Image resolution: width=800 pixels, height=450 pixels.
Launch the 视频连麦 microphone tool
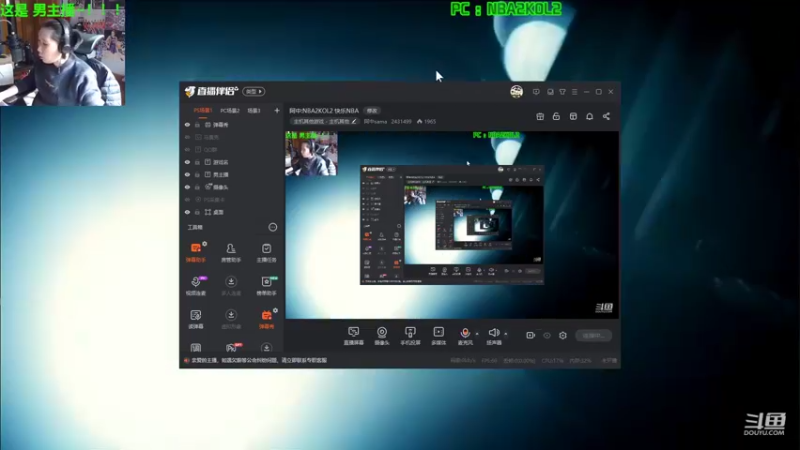click(x=195, y=286)
